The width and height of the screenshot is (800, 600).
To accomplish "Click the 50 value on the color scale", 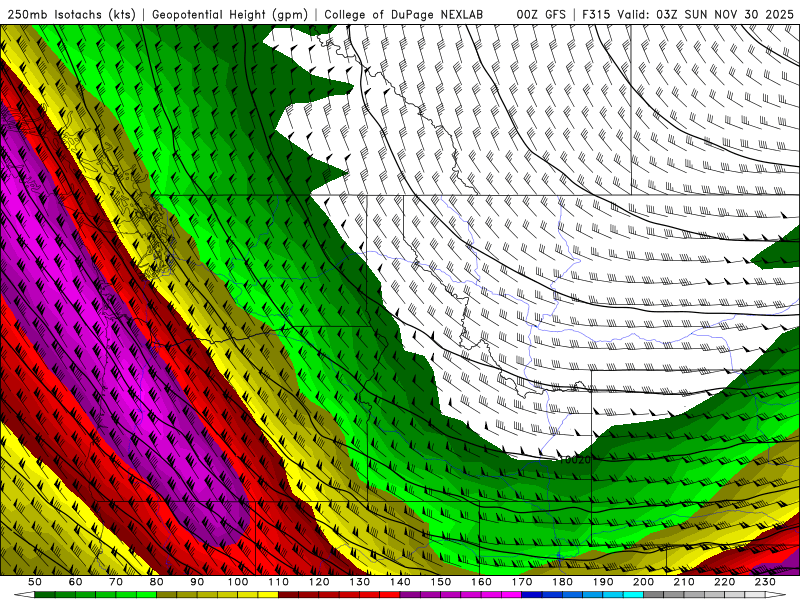I will pyautogui.click(x=35, y=582).
